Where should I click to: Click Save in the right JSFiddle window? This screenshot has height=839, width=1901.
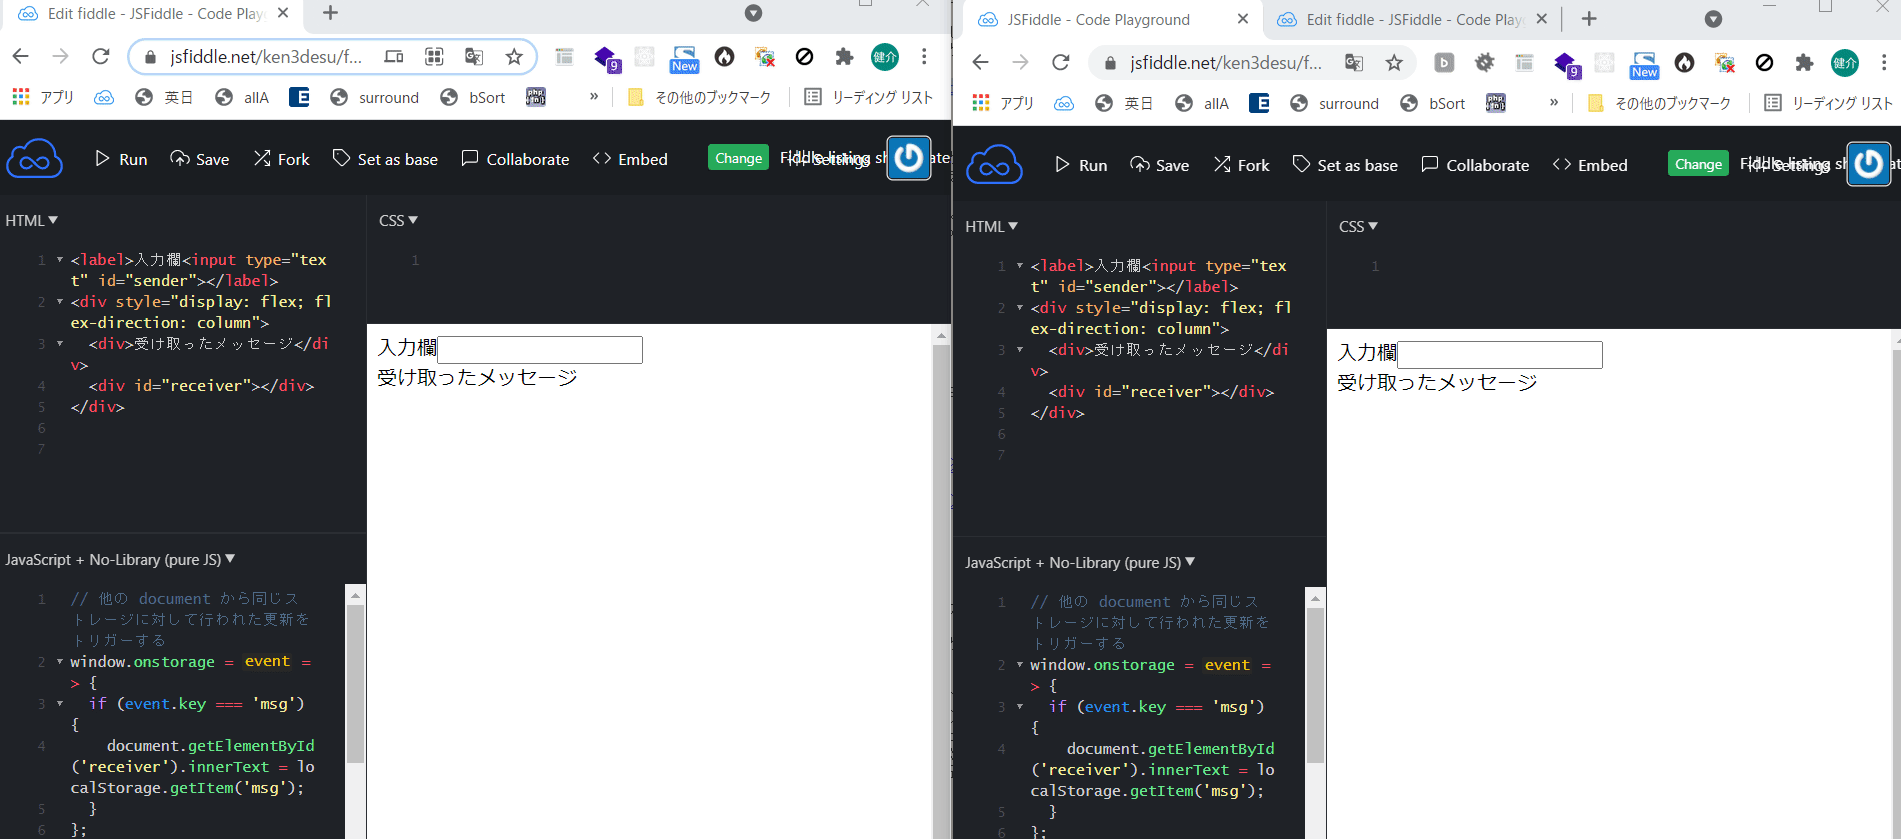click(1160, 165)
